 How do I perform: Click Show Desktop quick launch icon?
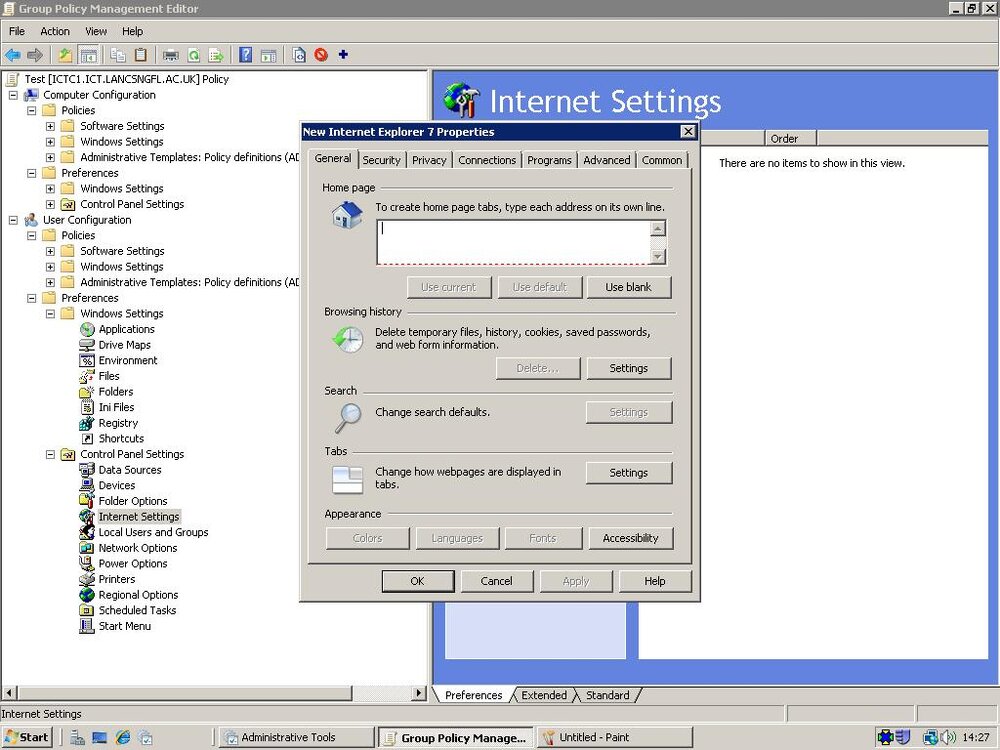(99, 737)
